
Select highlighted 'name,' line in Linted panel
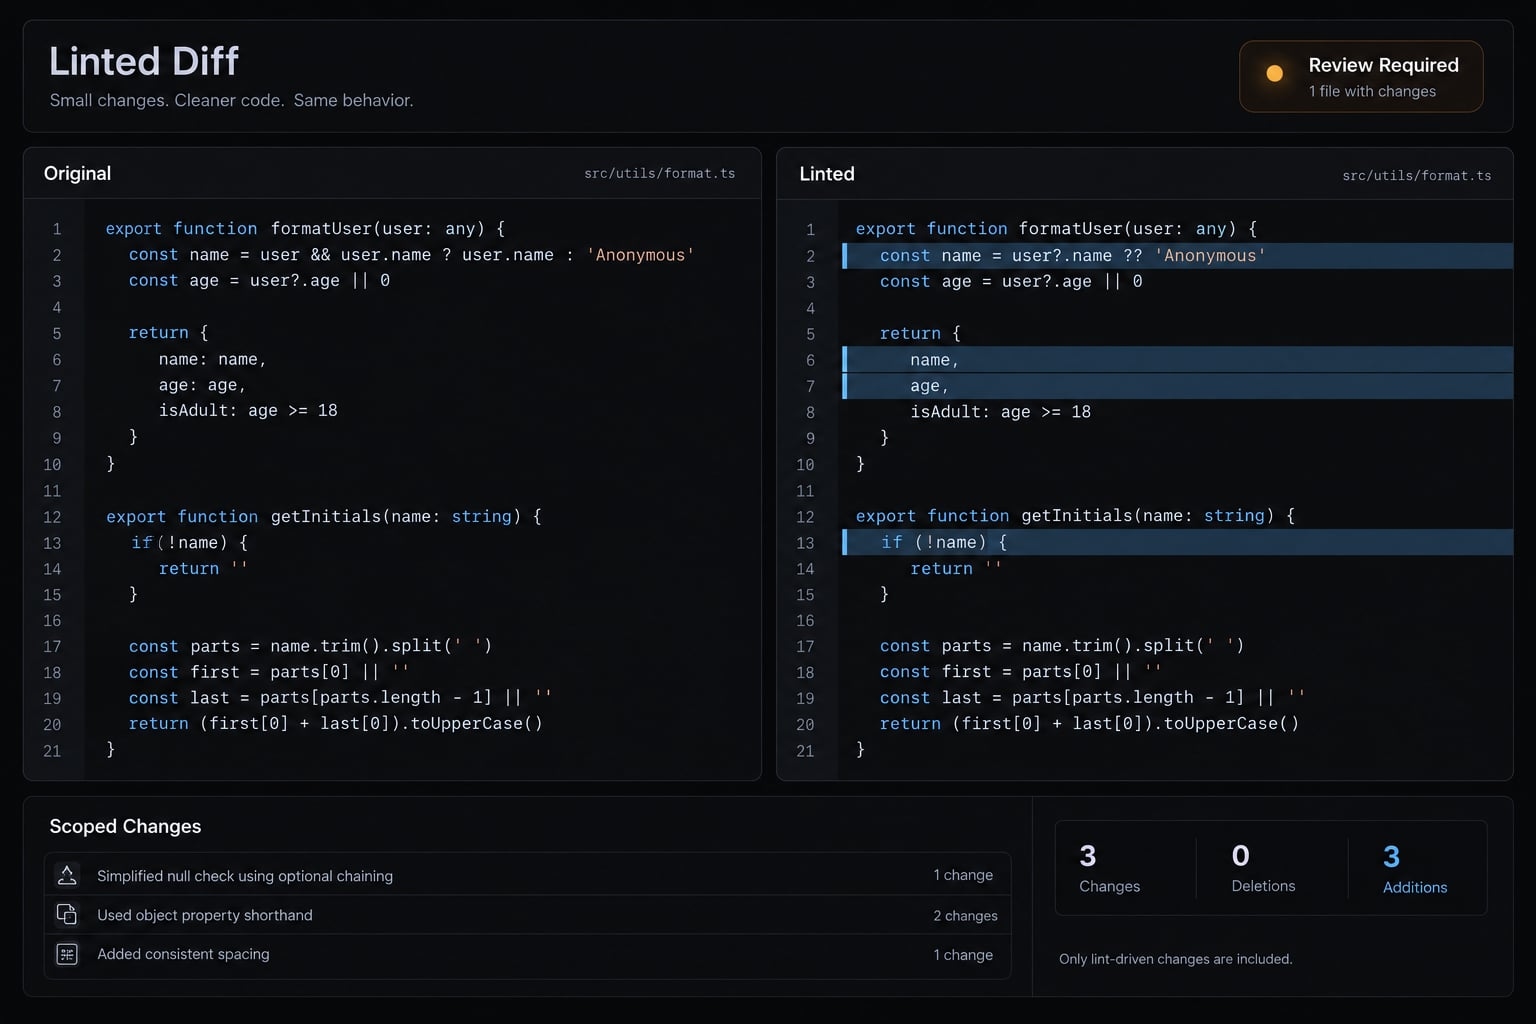pyautogui.click(x=1177, y=360)
